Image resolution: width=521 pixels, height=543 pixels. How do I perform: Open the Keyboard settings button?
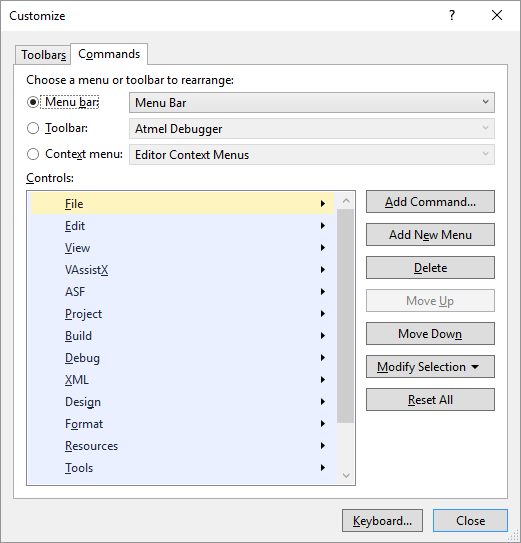click(382, 520)
